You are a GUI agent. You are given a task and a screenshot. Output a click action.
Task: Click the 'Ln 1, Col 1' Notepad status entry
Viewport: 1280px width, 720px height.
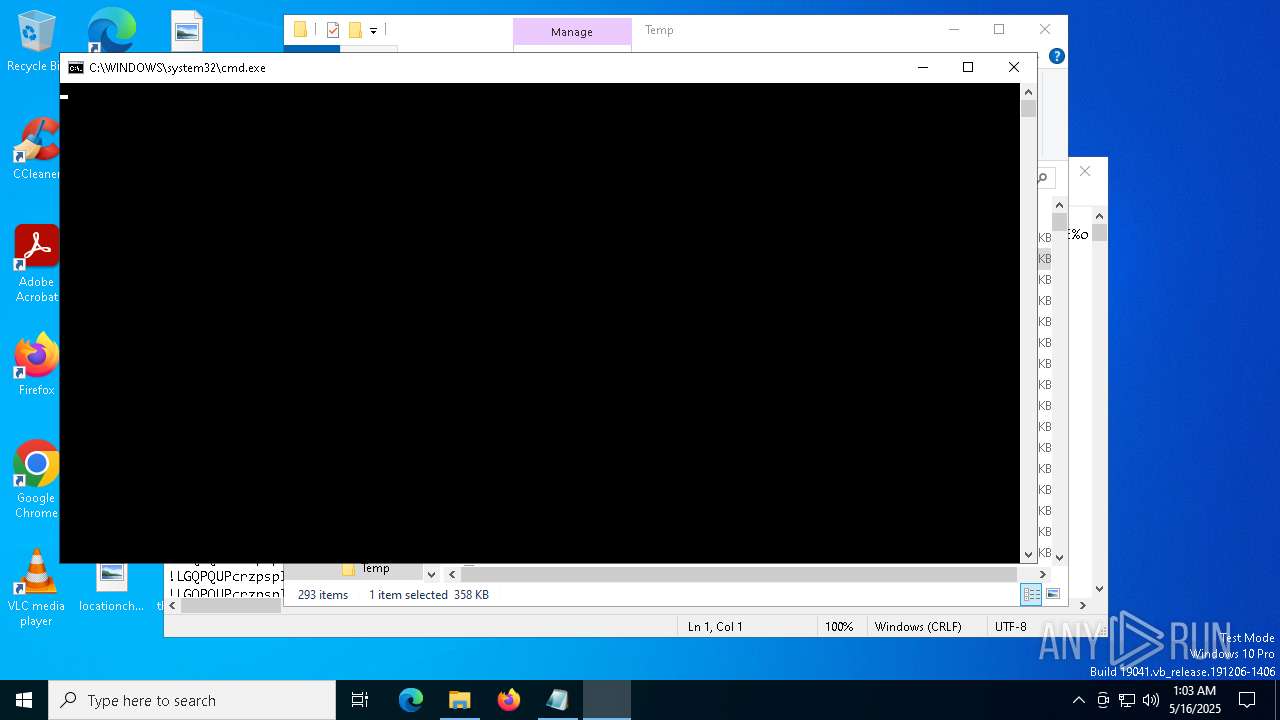[715, 627]
